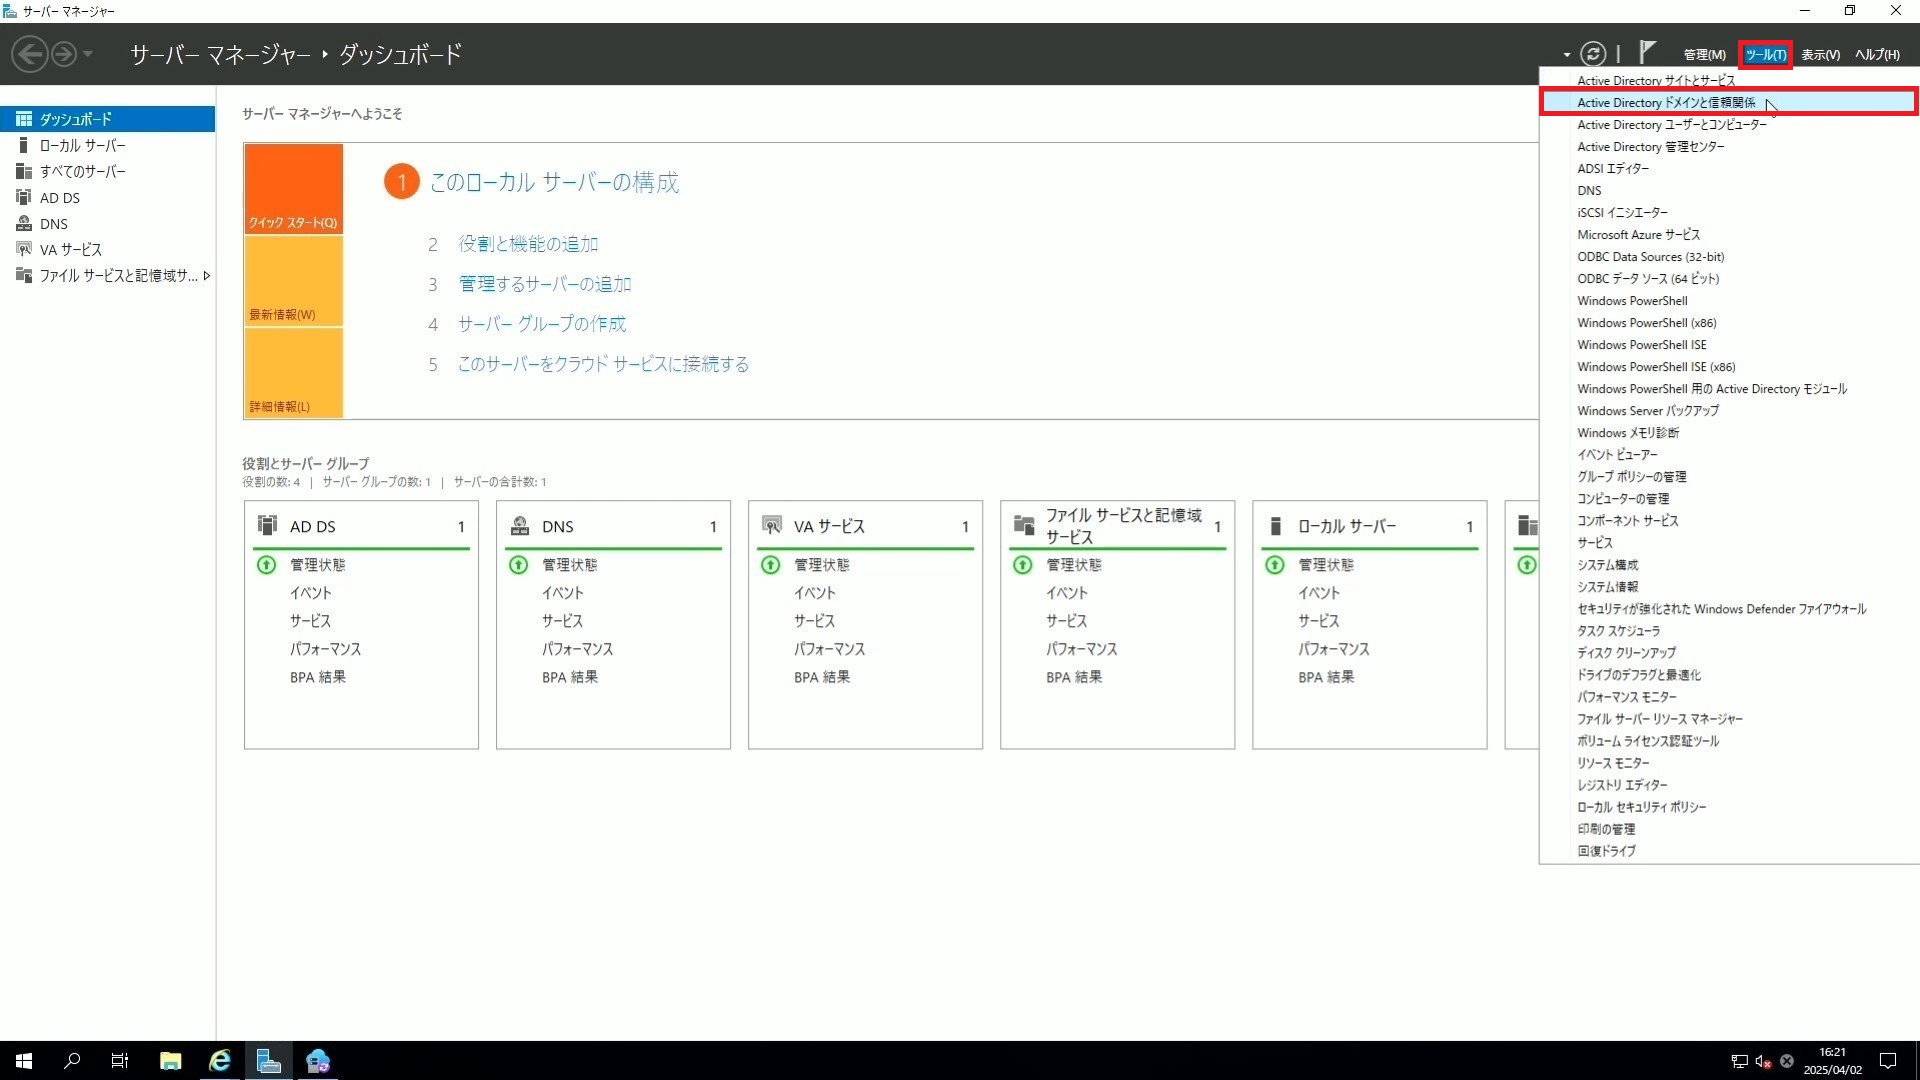Select DNS from the Tools menu
This screenshot has height=1080, width=1920.
pos(1729,190)
